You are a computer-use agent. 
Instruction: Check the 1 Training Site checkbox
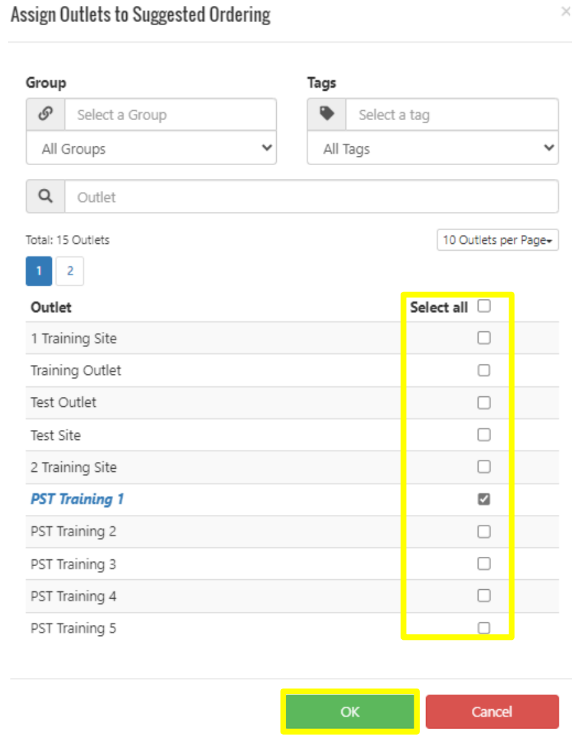[484, 337]
